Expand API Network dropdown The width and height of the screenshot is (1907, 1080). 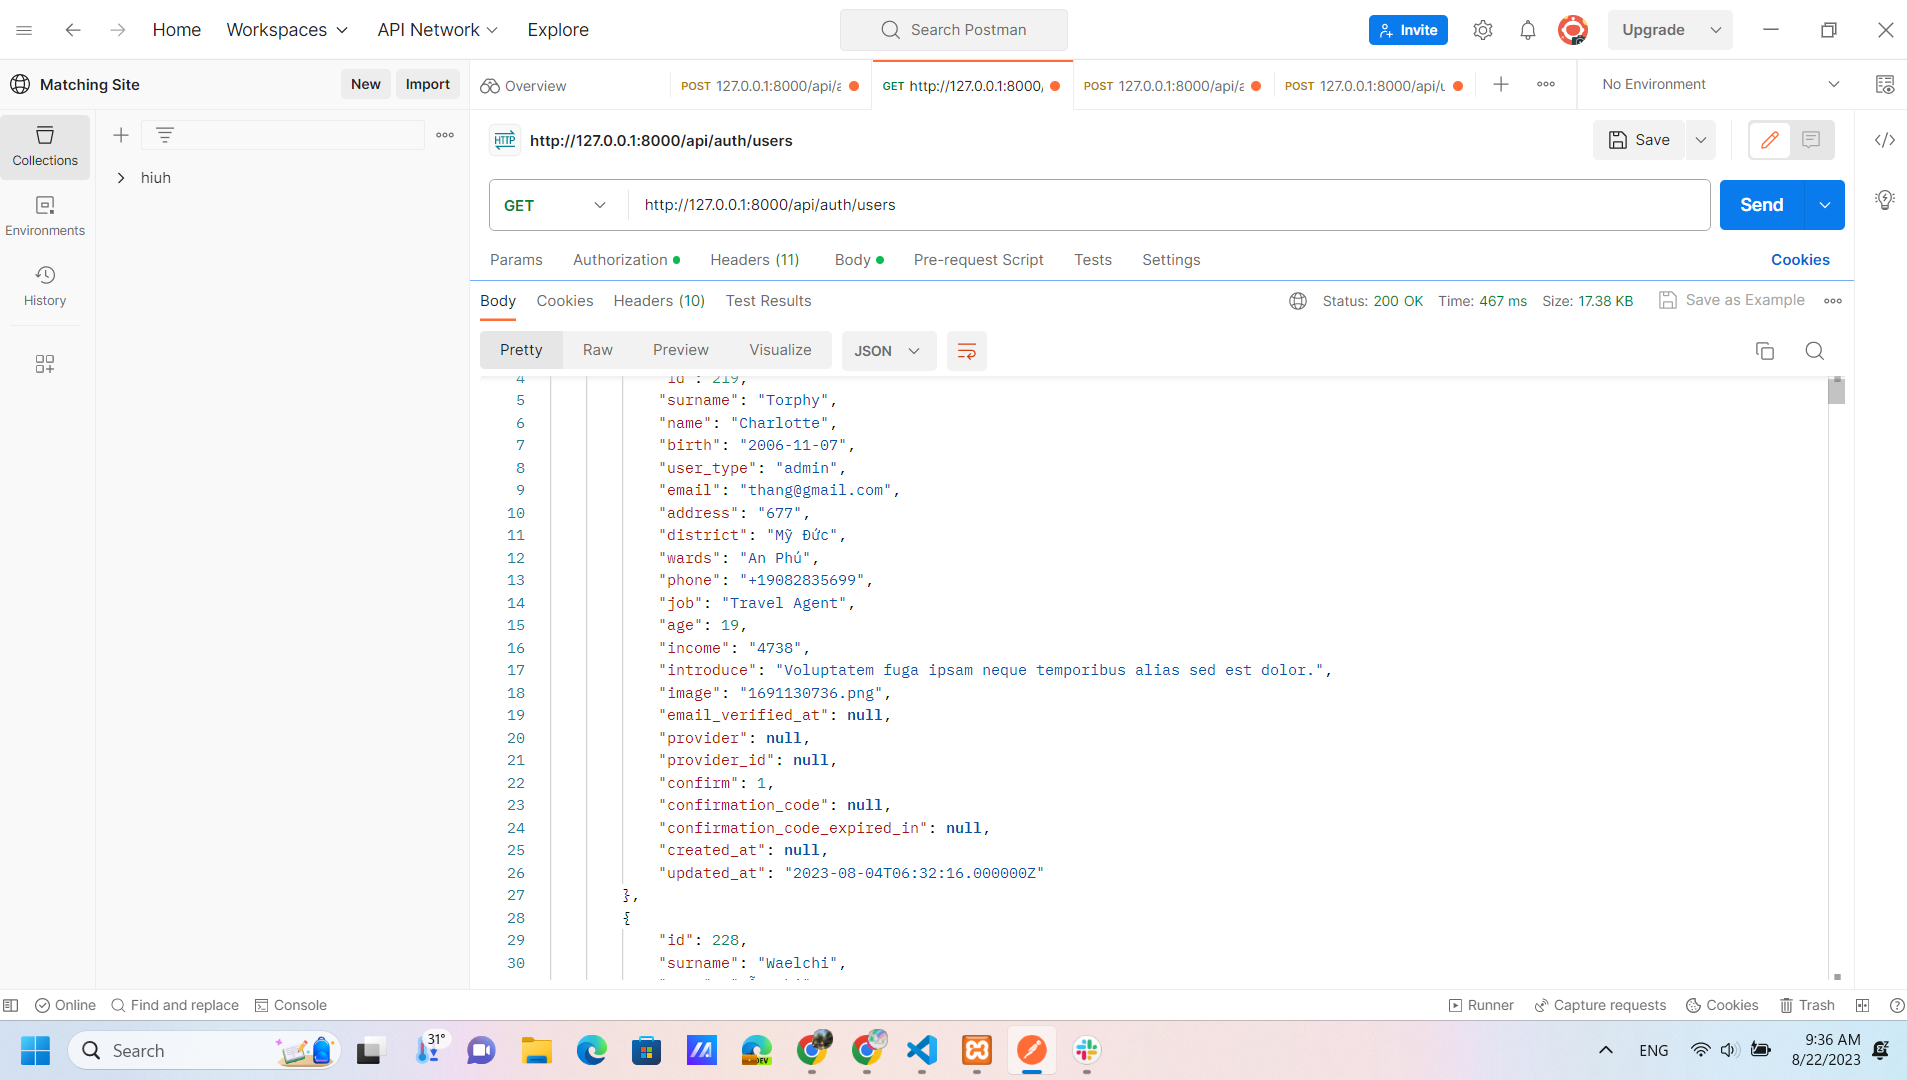tap(437, 30)
